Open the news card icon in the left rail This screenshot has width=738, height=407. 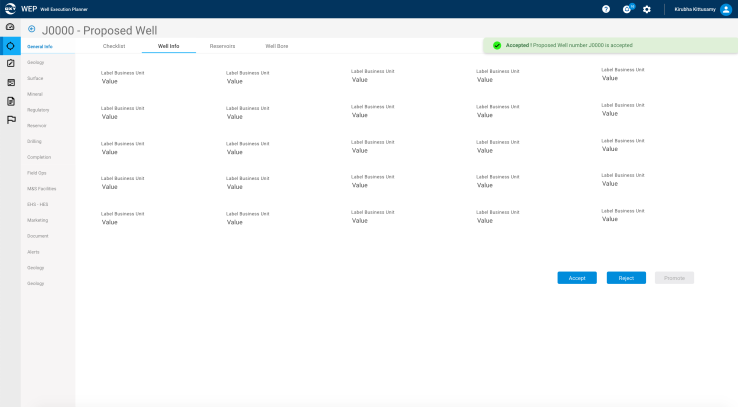tap(11, 82)
